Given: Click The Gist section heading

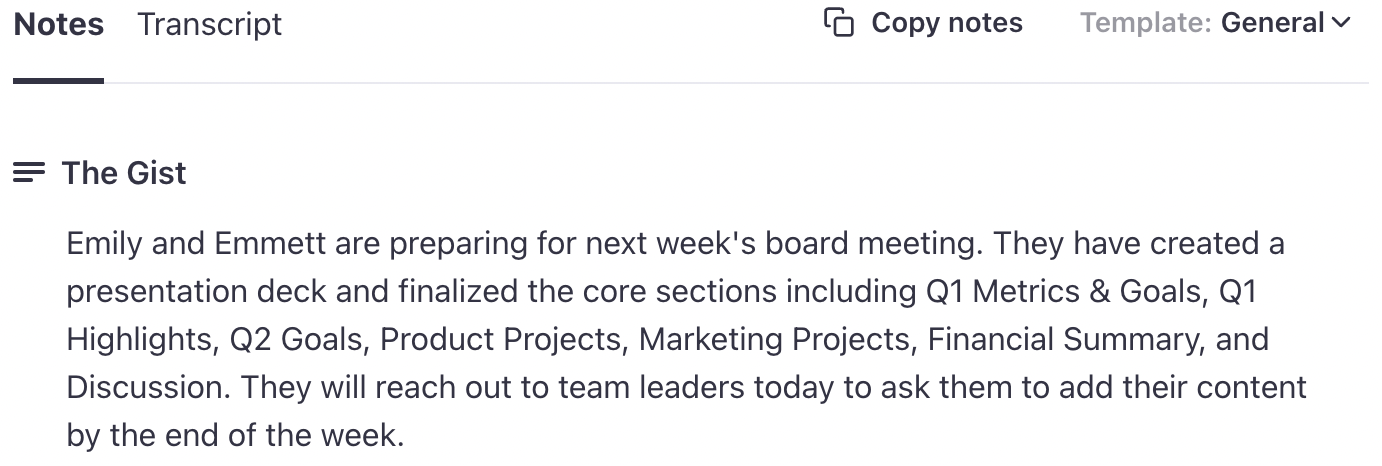Looking at the screenshot, I should (124, 173).
